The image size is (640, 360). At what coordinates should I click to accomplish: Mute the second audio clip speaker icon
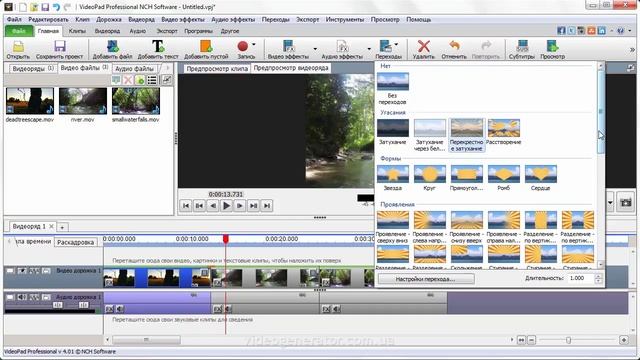coord(228,309)
